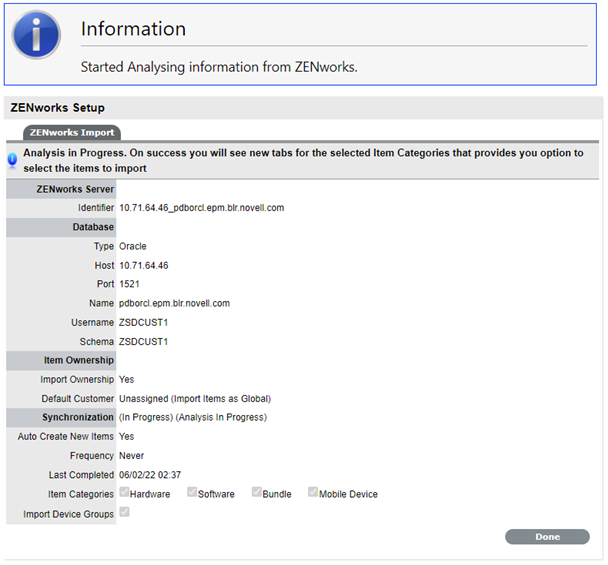The width and height of the screenshot is (608, 565).
Task: Click the ZENworks Setup heading
Action: click(x=57, y=108)
